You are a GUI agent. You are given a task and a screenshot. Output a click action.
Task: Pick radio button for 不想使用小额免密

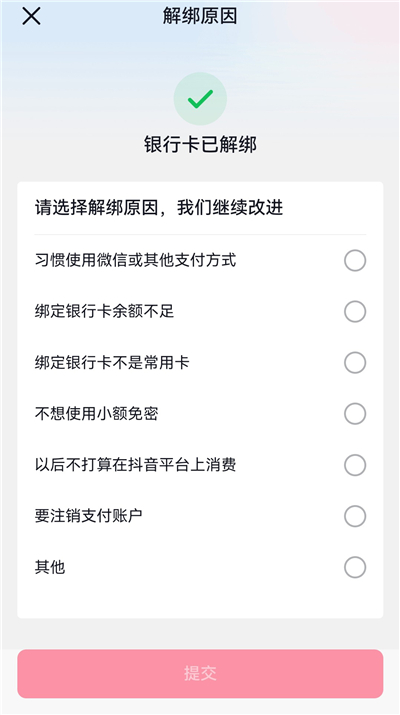tap(355, 414)
